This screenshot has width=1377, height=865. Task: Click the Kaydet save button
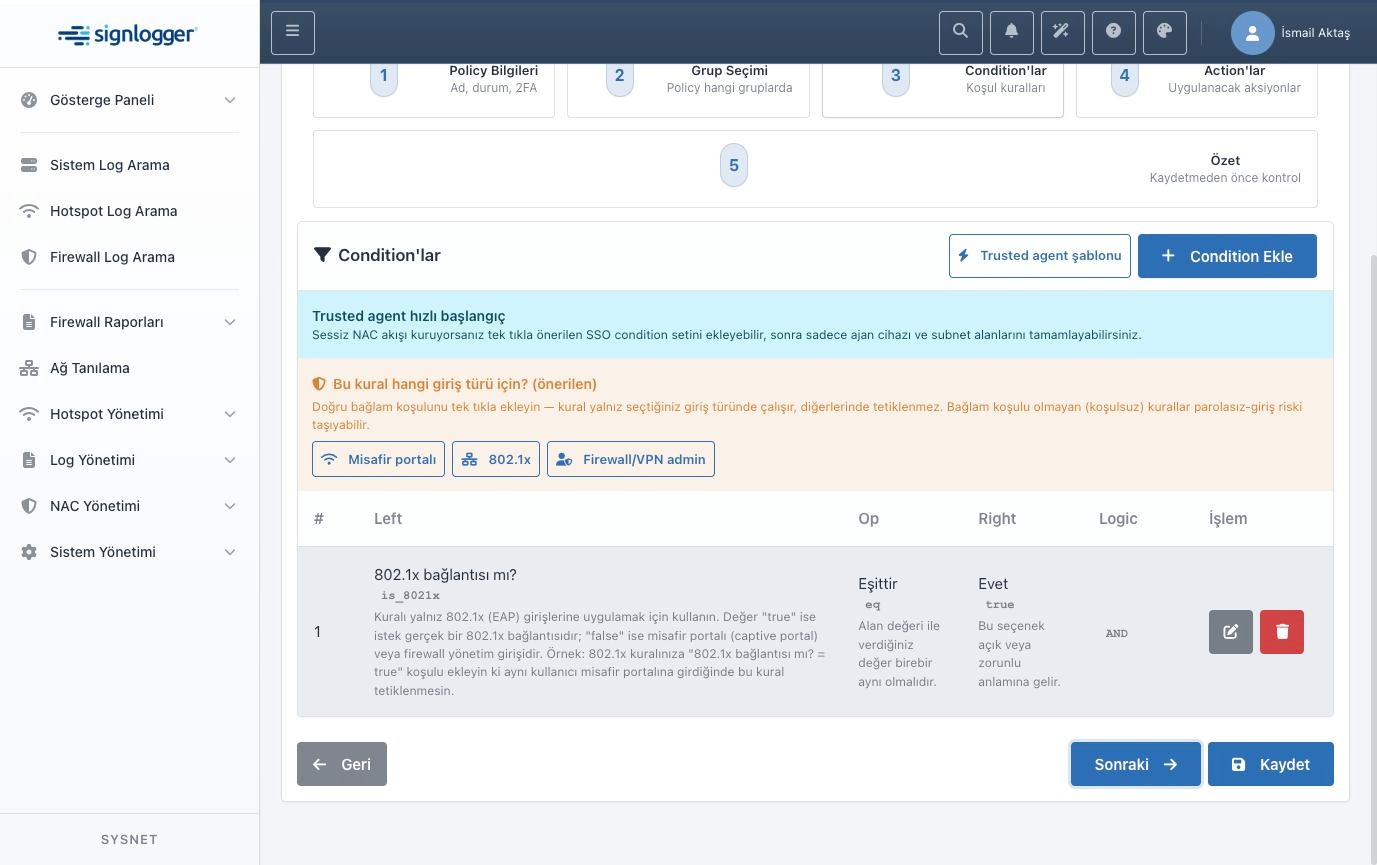point(1271,764)
